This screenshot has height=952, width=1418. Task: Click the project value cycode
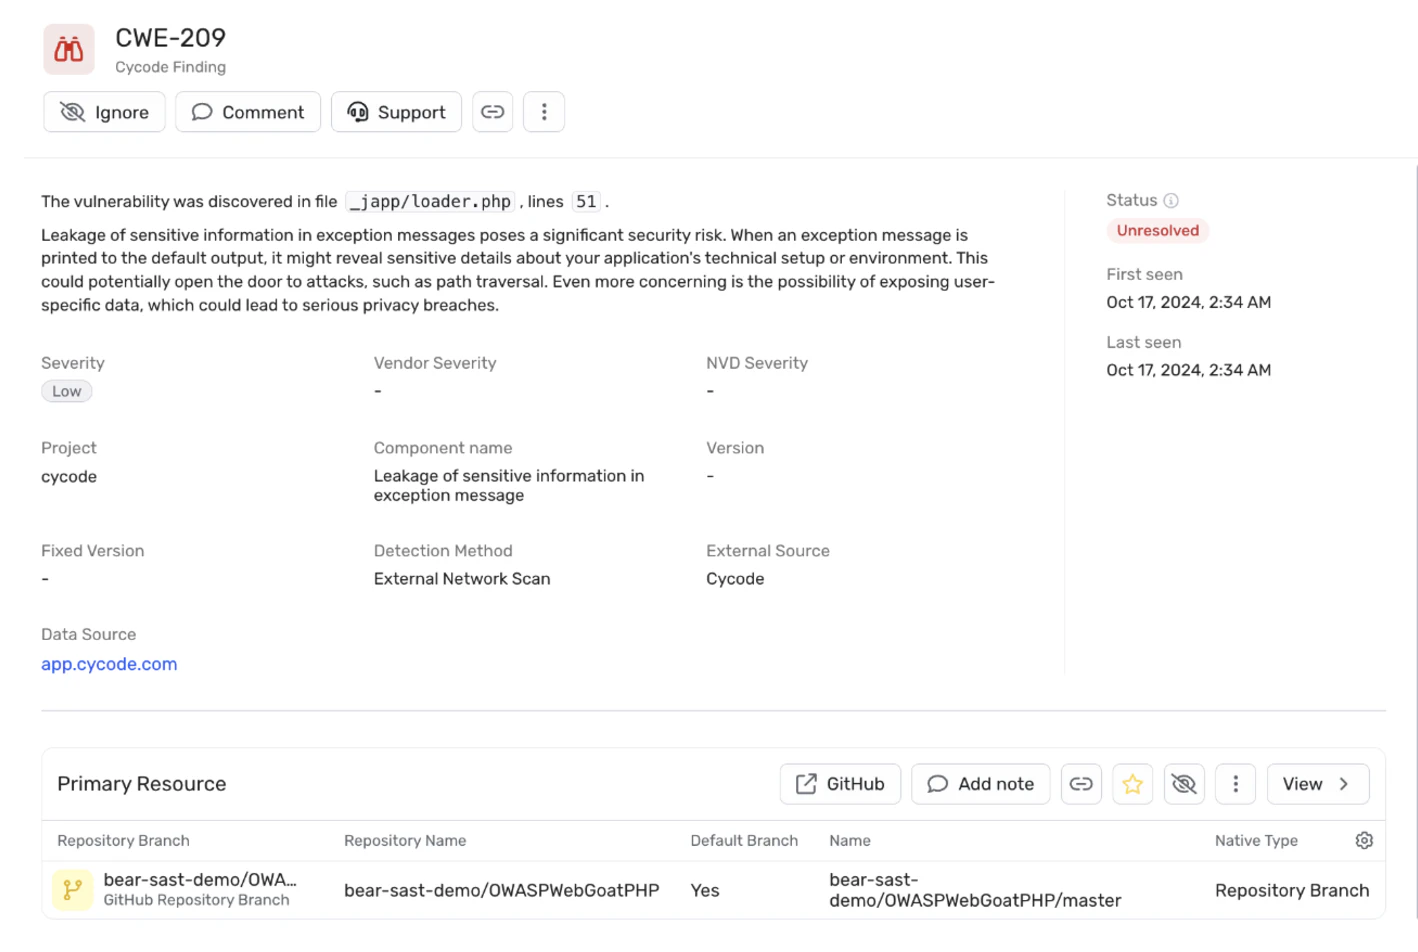click(69, 477)
